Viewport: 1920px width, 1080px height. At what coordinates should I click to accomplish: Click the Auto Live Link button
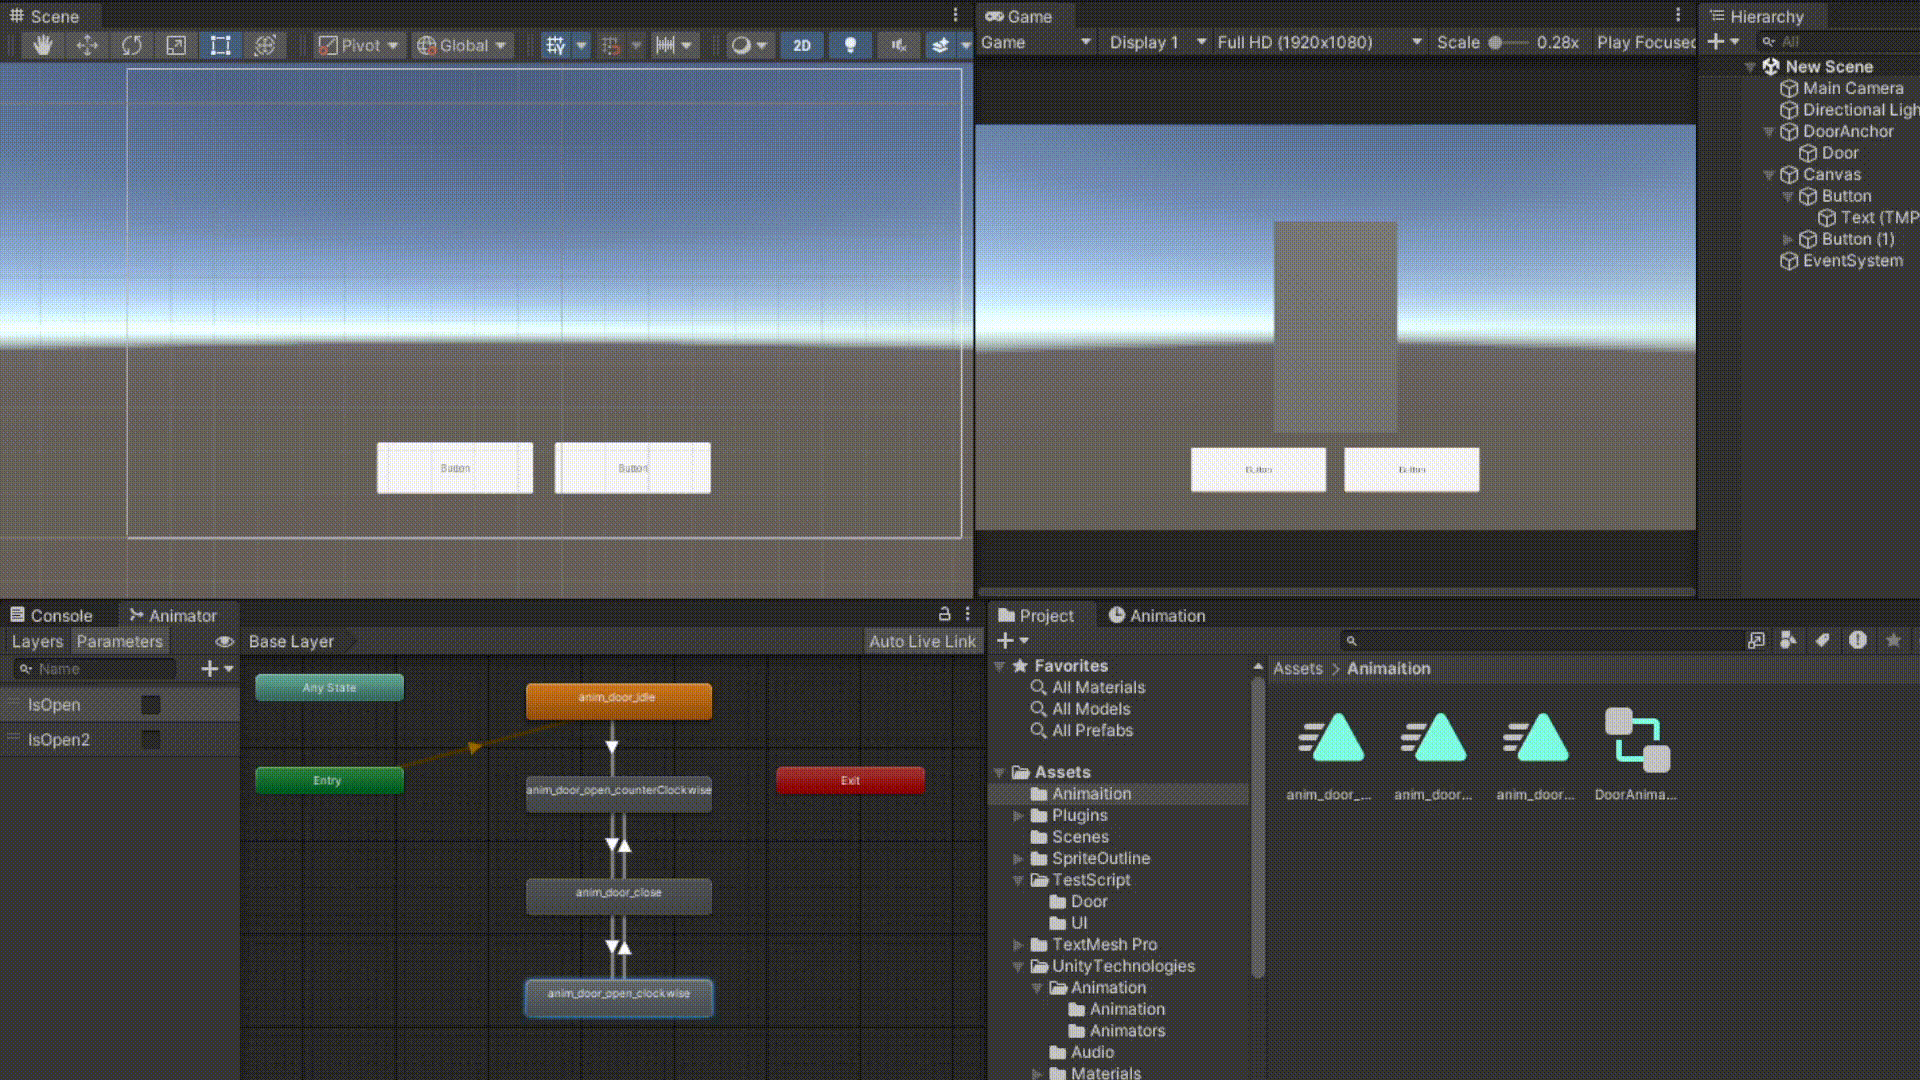click(x=921, y=642)
